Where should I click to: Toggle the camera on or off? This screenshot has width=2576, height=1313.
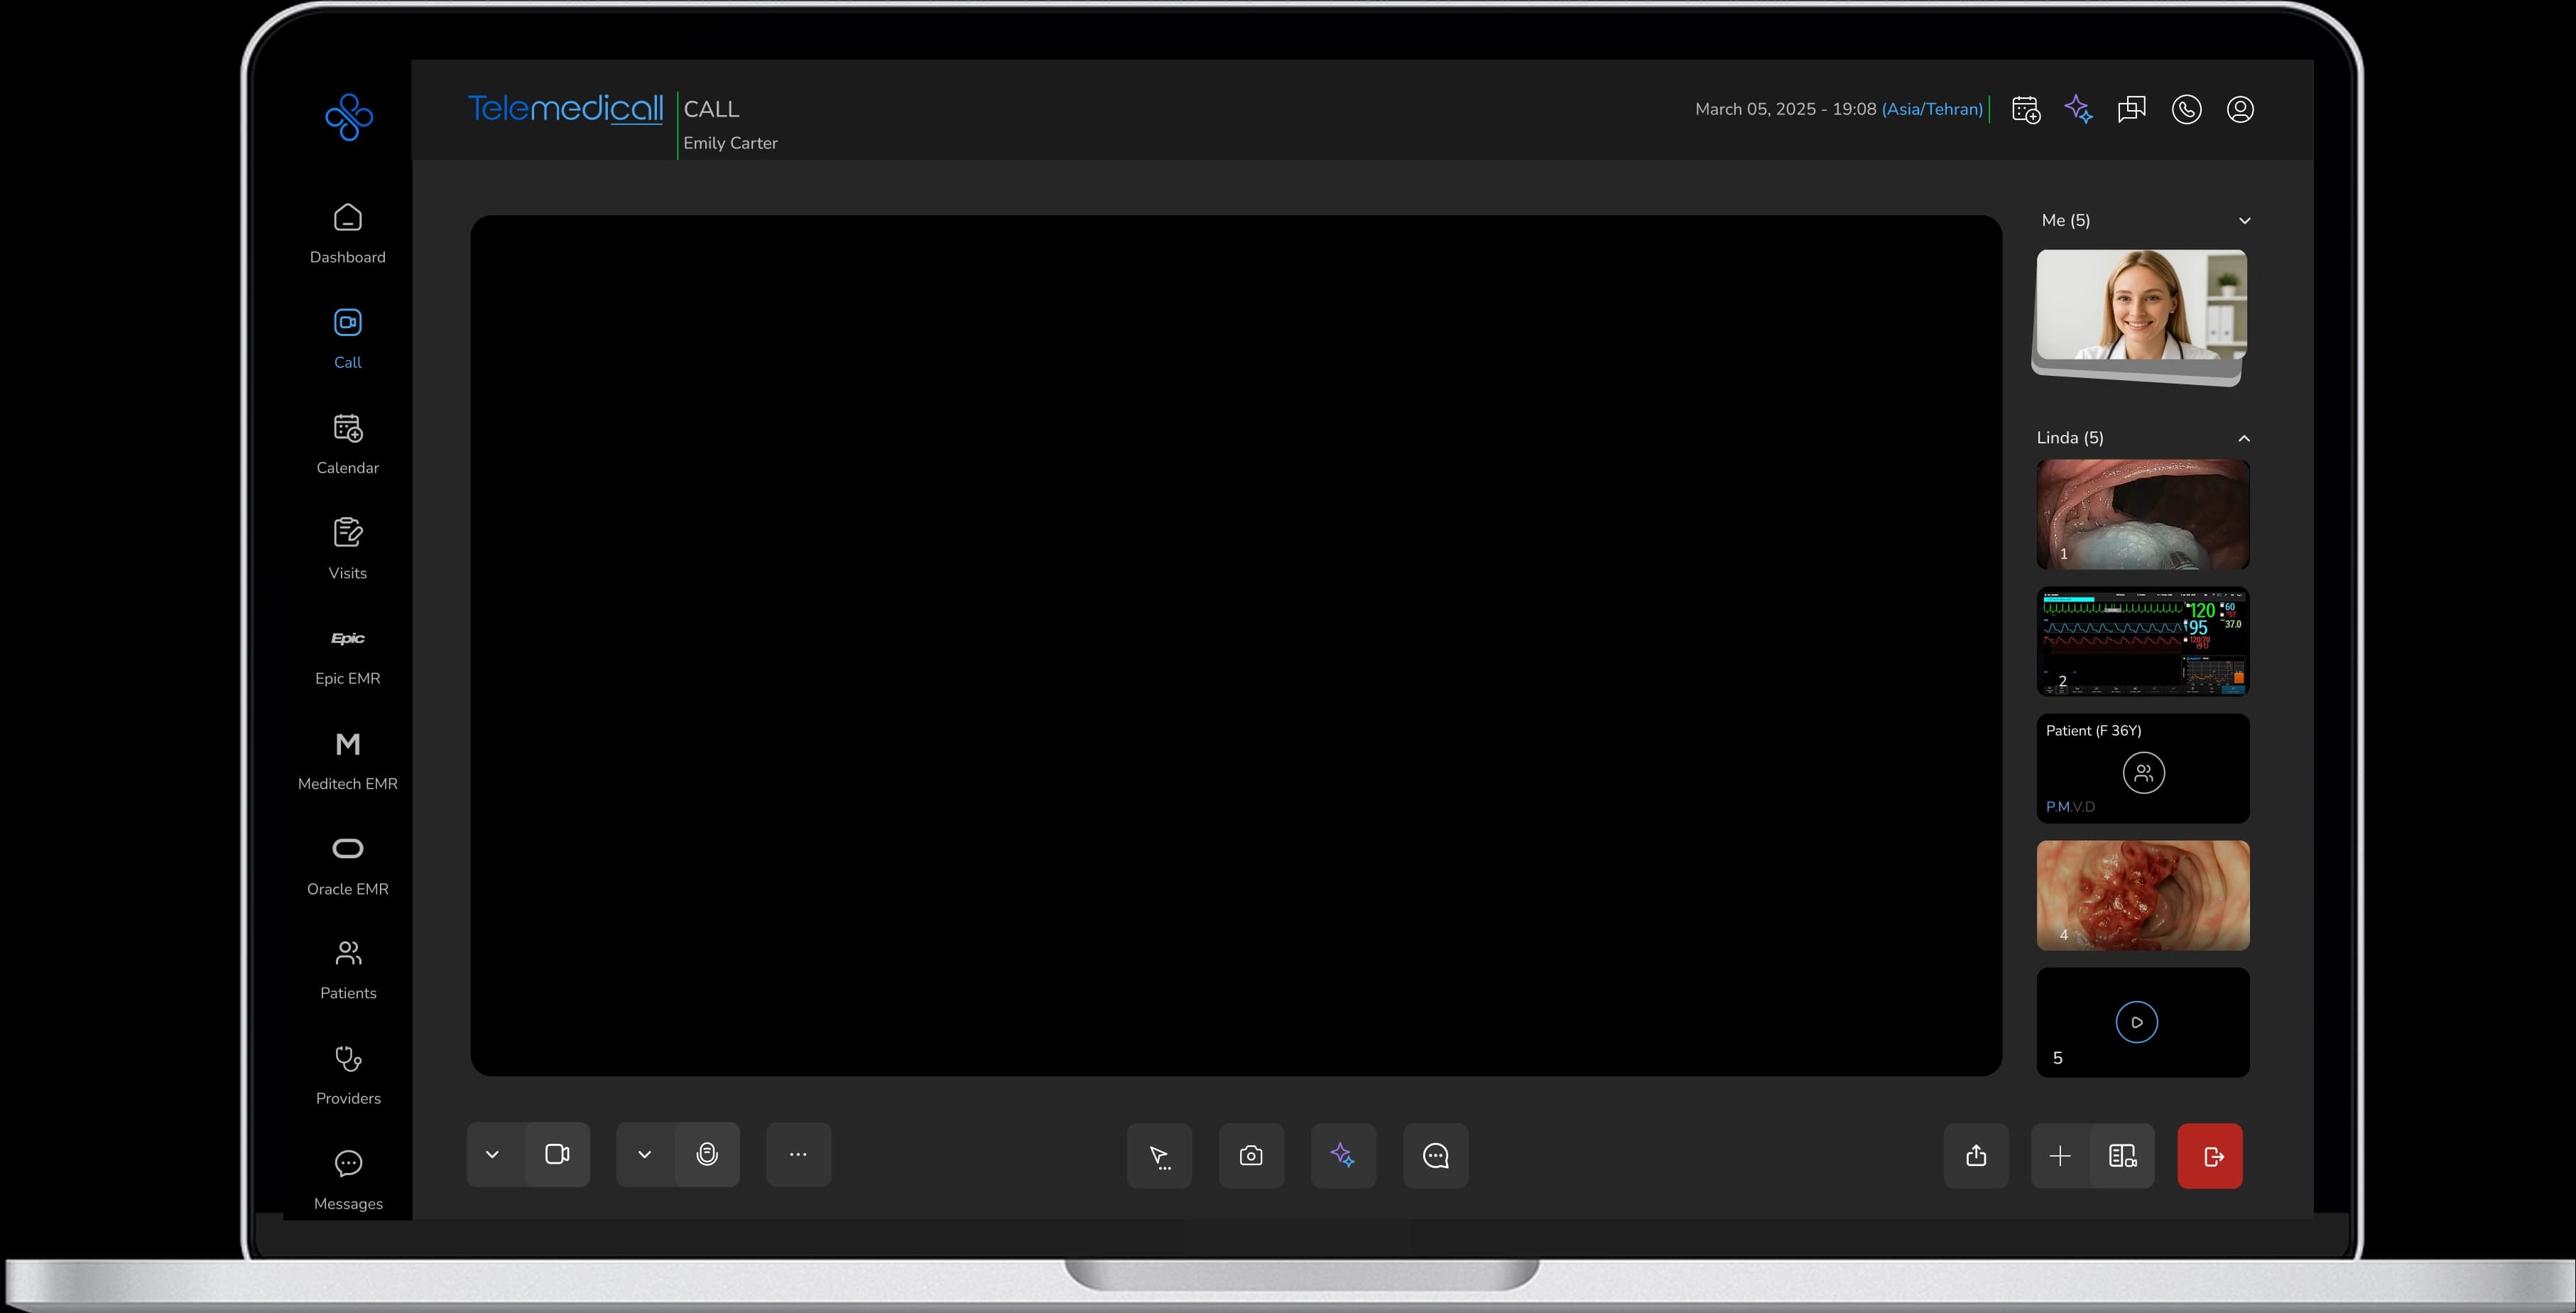click(x=557, y=1154)
